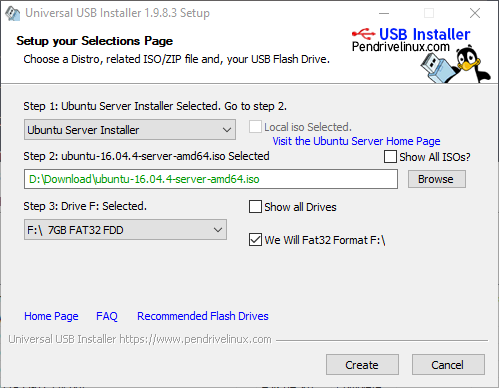Click the USB Installer Pendrivelinux penguin logo
499x388 pixels.
point(421,55)
